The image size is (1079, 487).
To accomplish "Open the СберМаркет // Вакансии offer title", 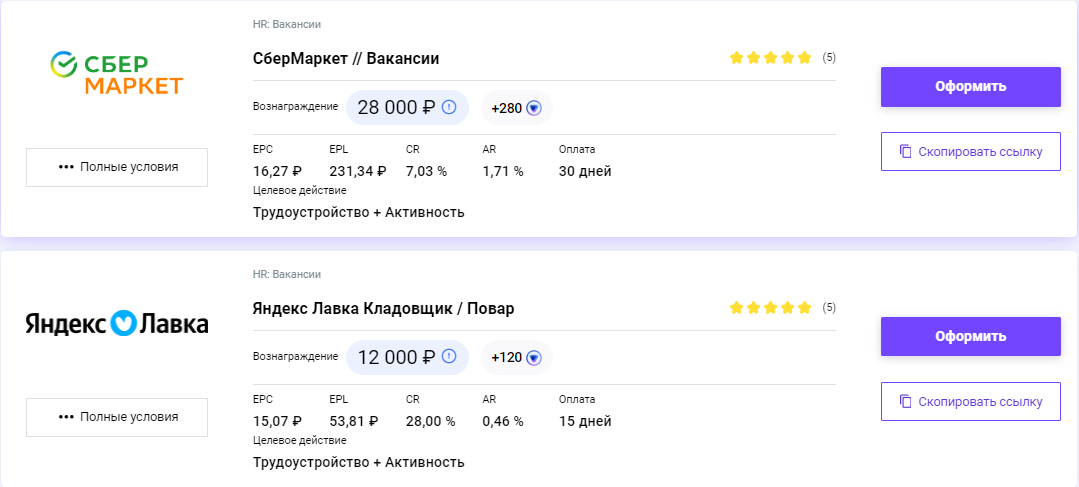I will click(x=346, y=59).
